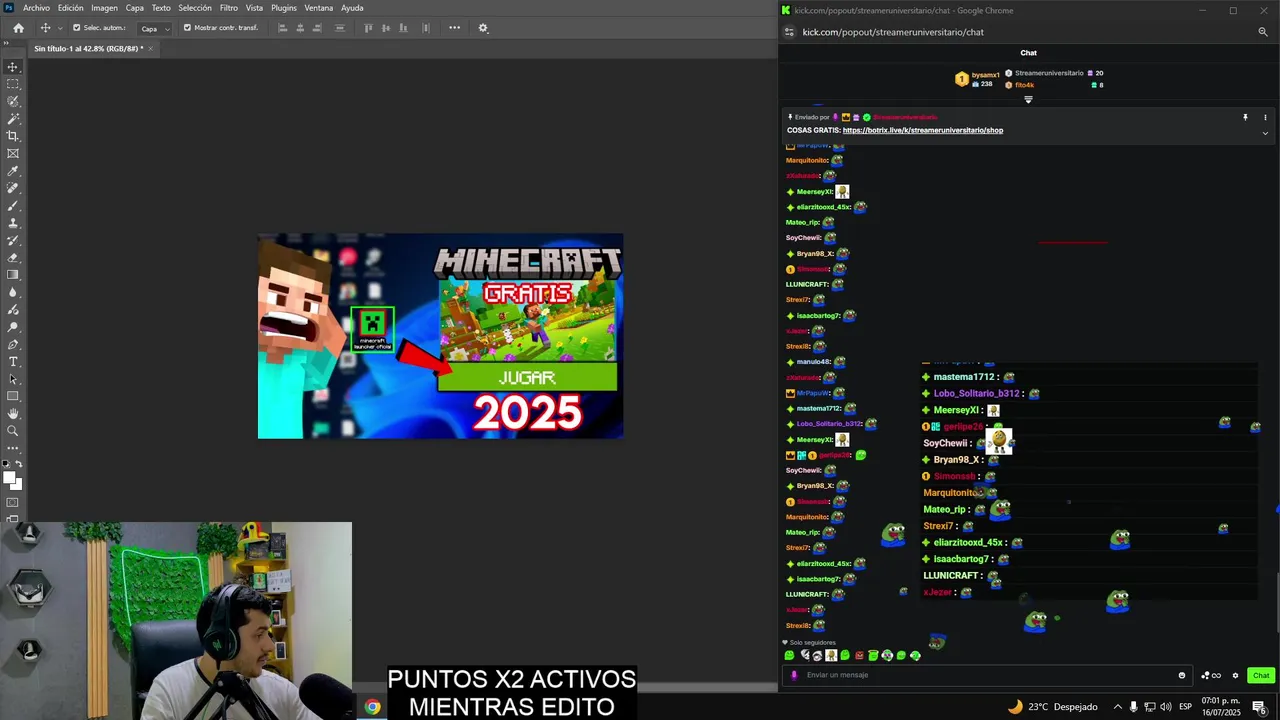The image size is (1280, 720).
Task: Select the Spot Healing Brush tool
Action: 13,188
